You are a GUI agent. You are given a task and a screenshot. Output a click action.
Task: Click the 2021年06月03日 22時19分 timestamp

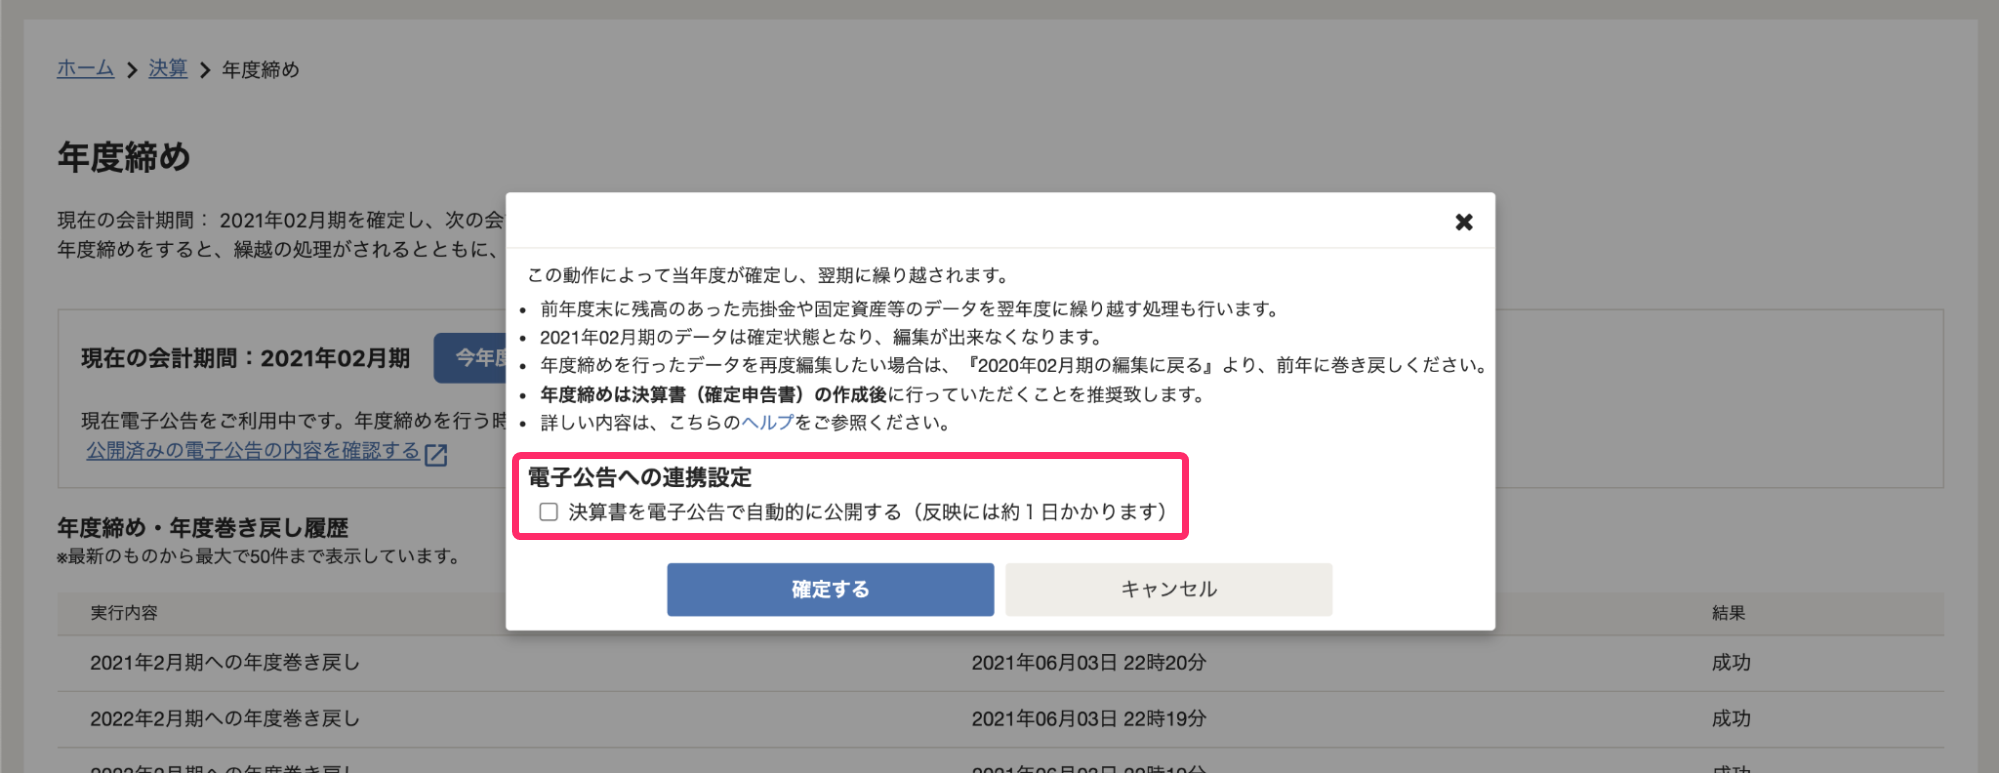[x=1089, y=719]
